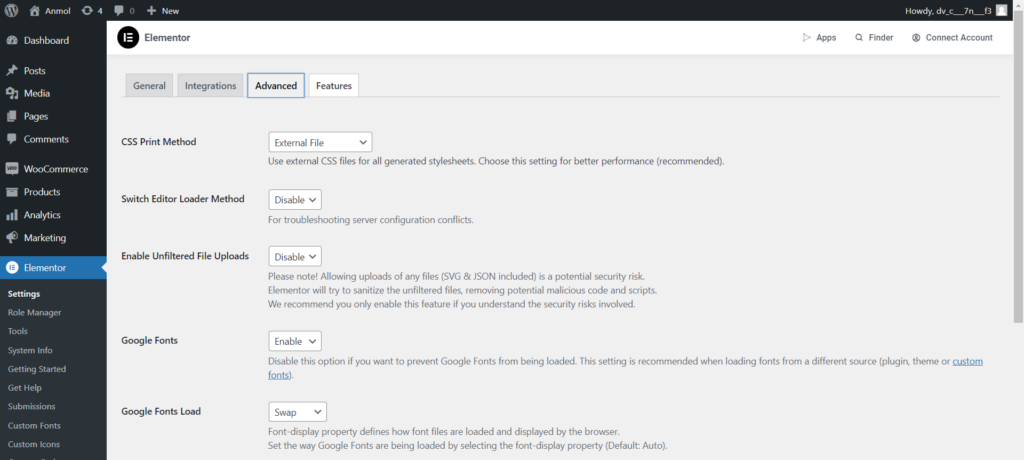The width and height of the screenshot is (1024, 460).
Task: Click the Switch Editor Loader Method label
Action: pyautogui.click(x=183, y=199)
